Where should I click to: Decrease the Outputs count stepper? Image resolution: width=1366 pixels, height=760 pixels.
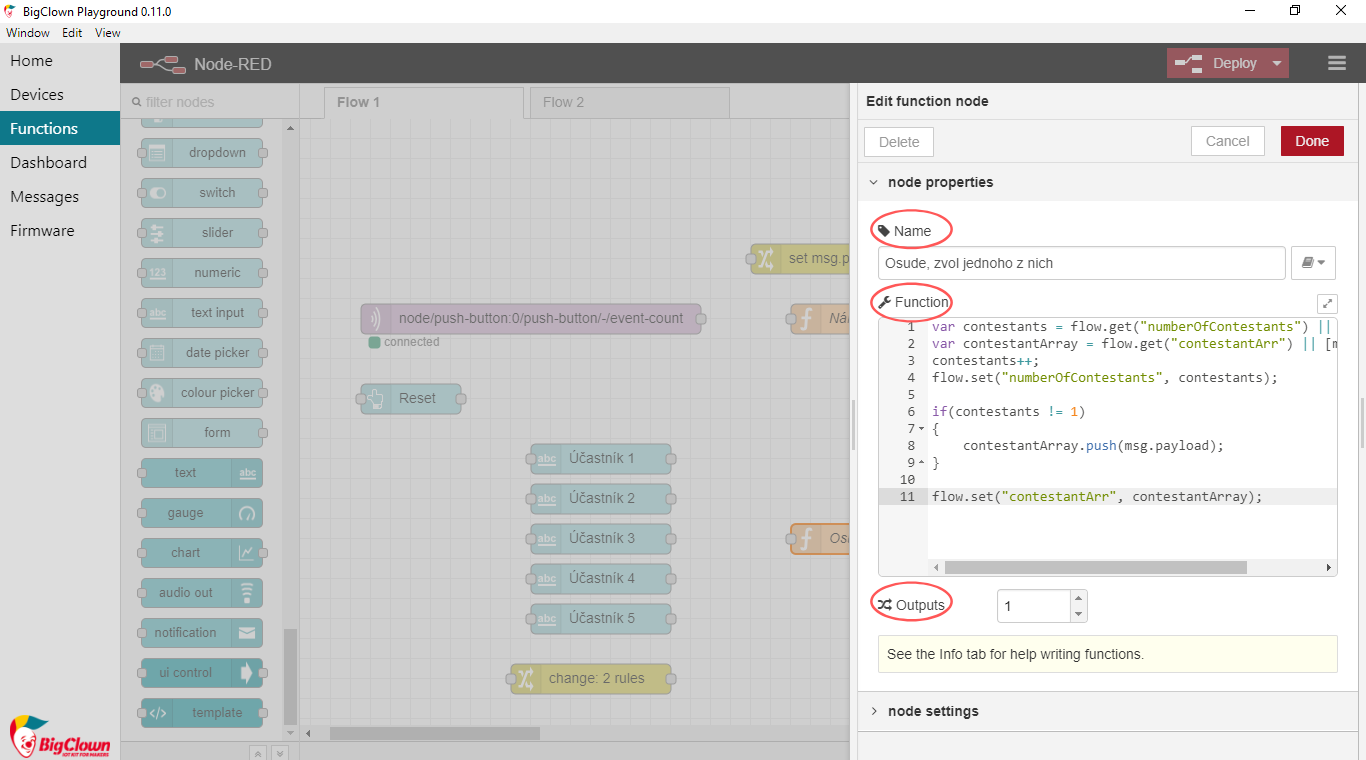[x=1078, y=613]
